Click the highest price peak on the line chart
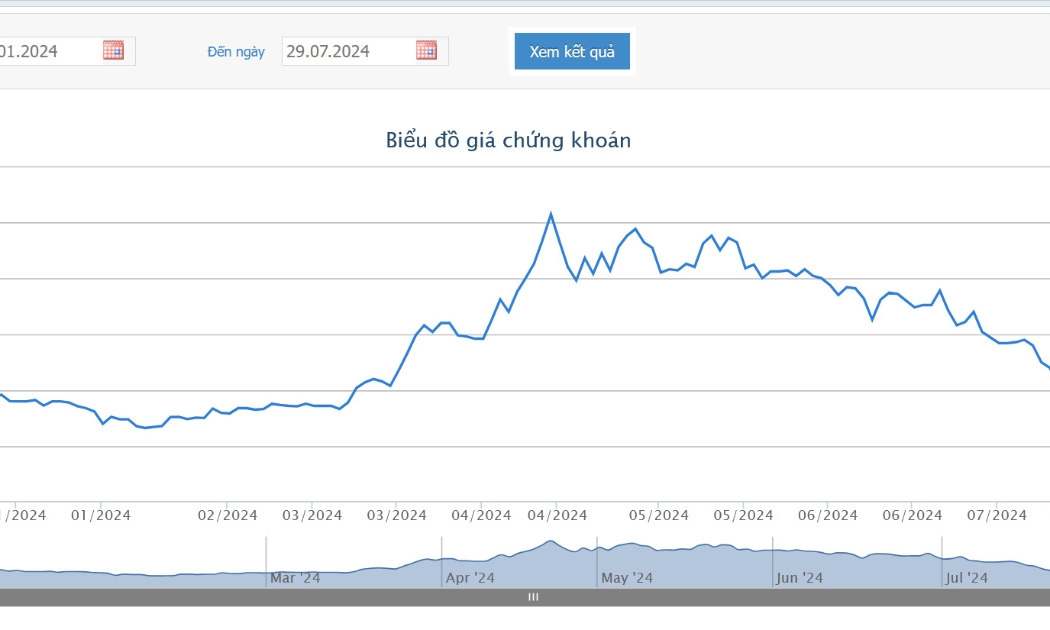 pyautogui.click(x=550, y=214)
